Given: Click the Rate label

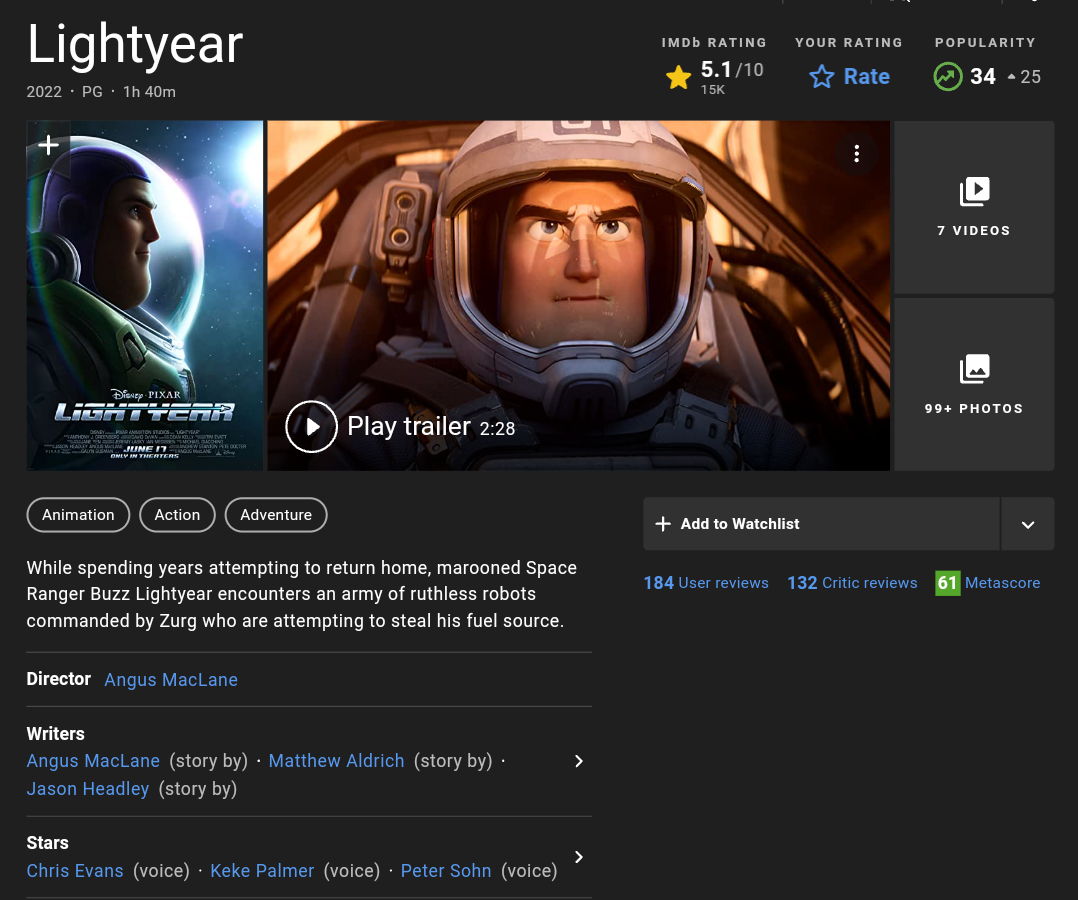Looking at the screenshot, I should [866, 76].
